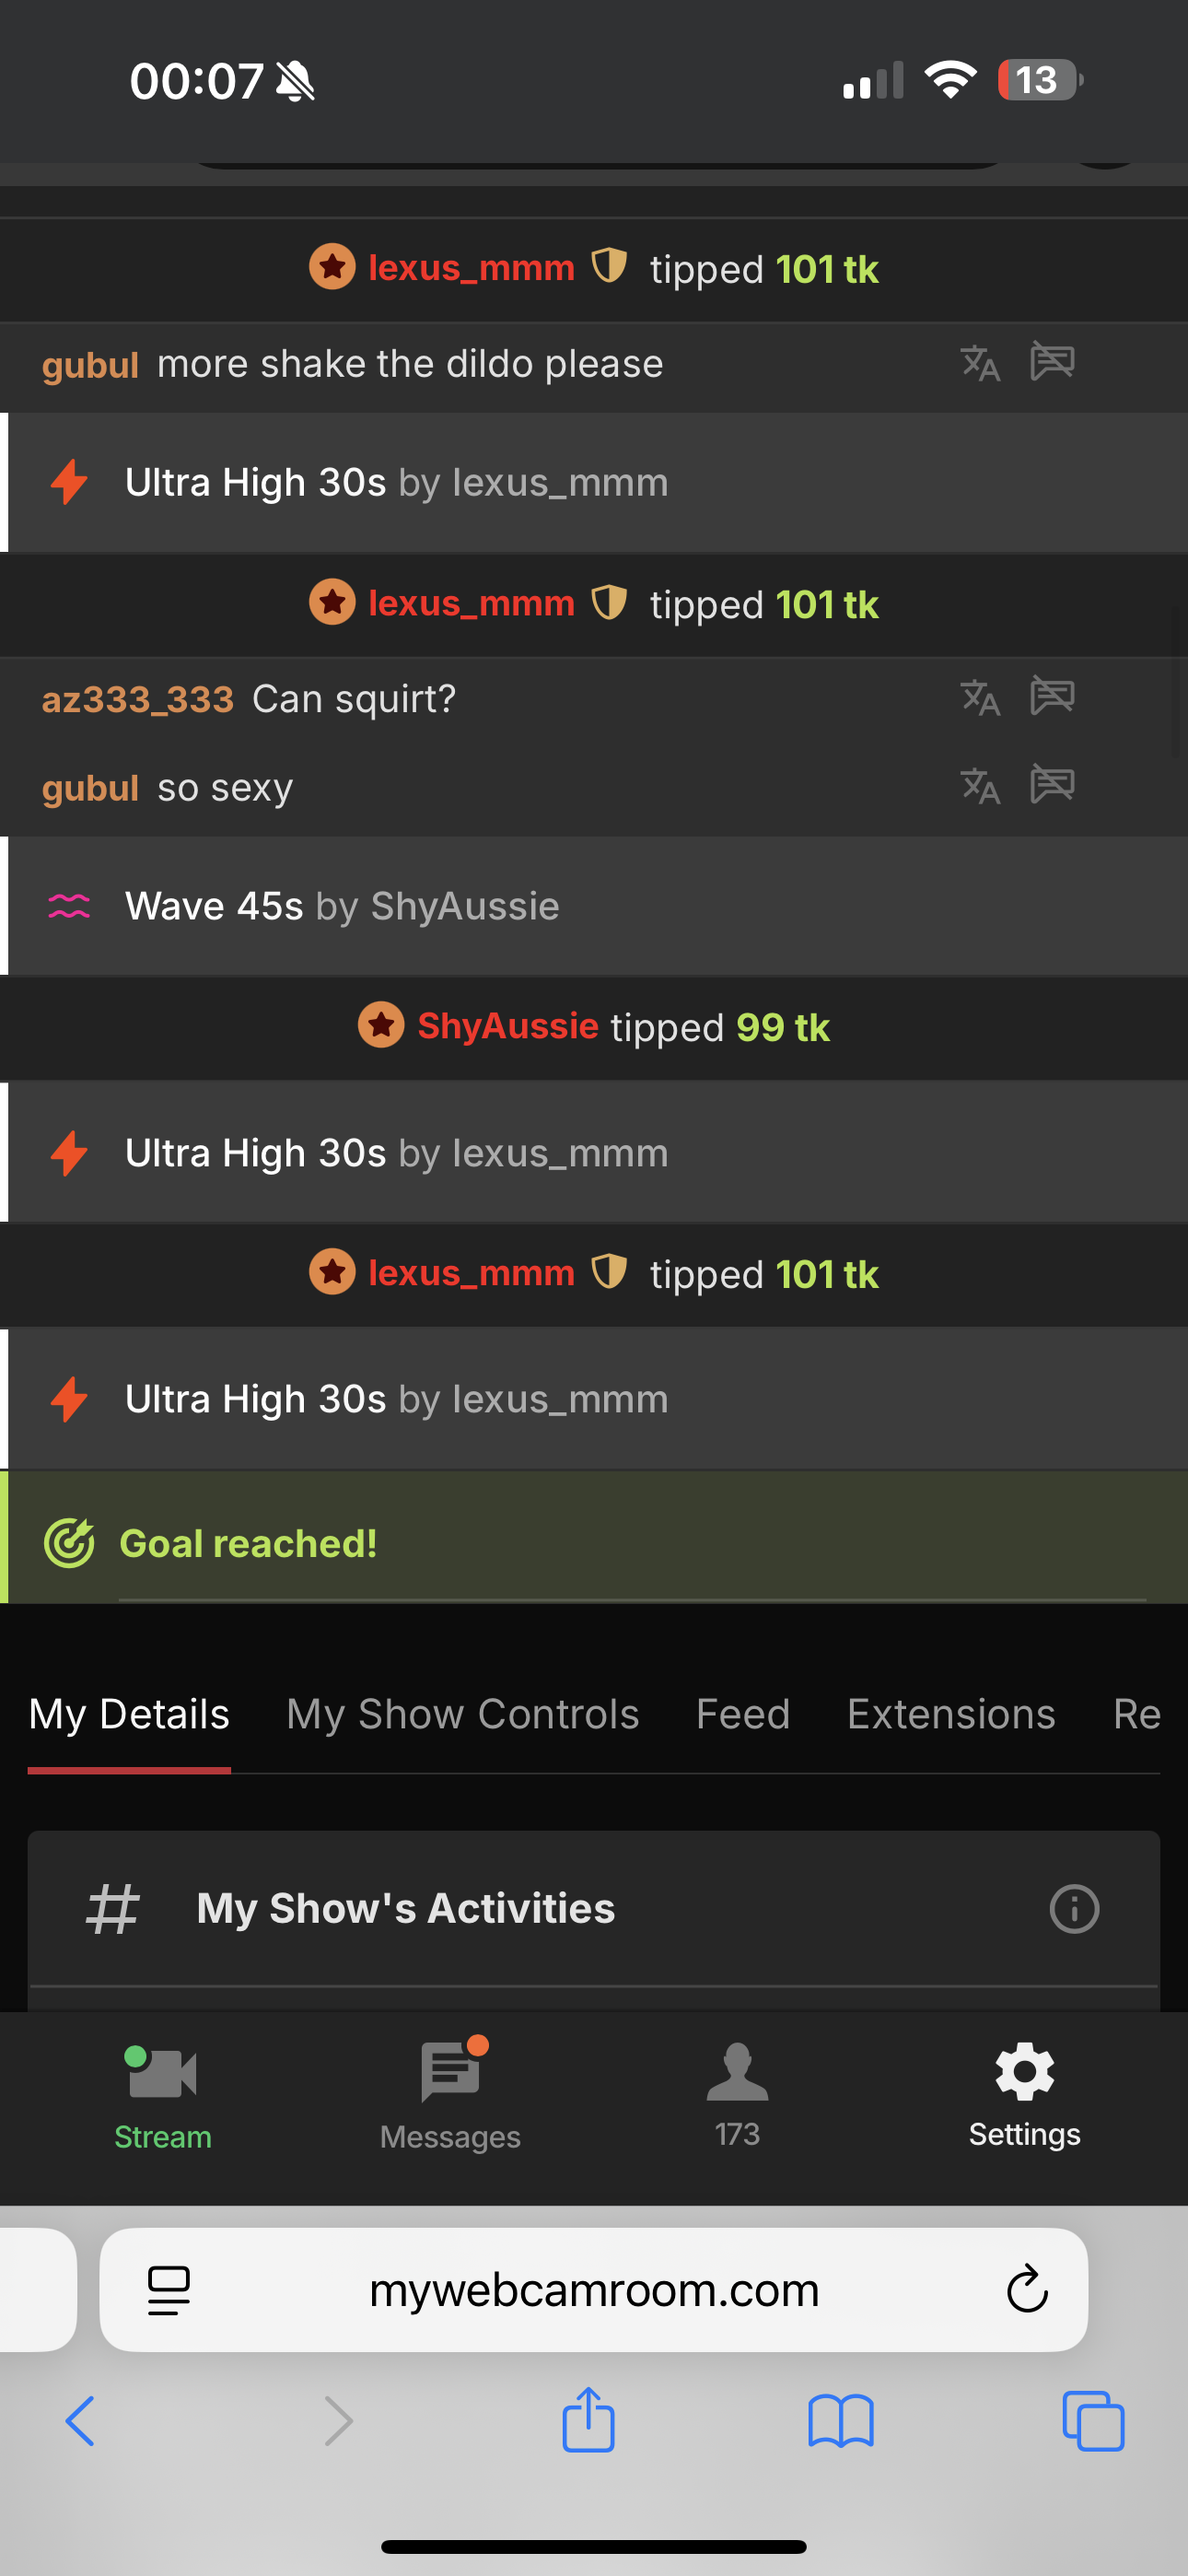Viewport: 1188px width, 2576px height.
Task: Switch to My Show Controls tab
Action: pos(462,1715)
